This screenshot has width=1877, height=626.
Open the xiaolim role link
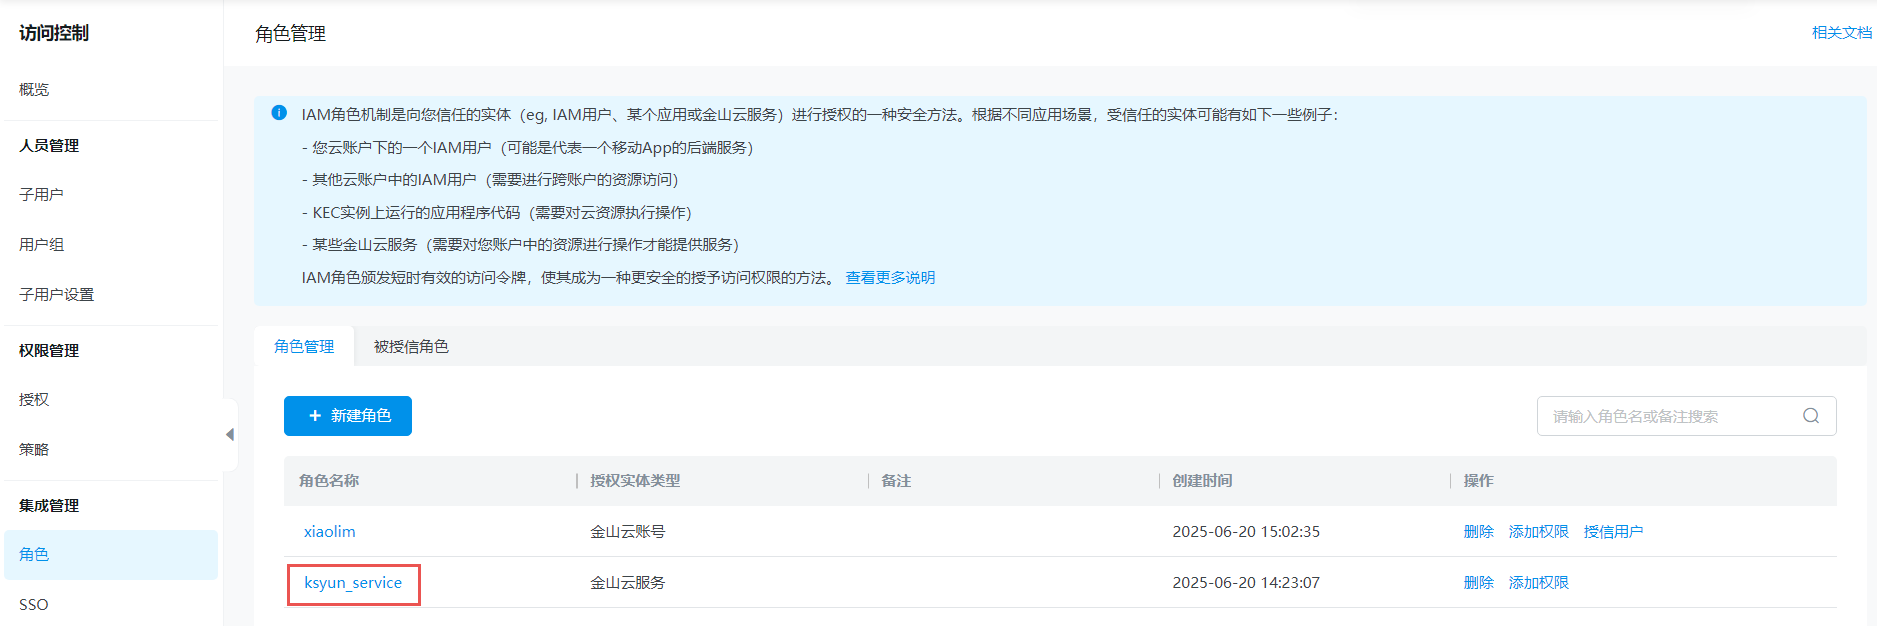pyautogui.click(x=330, y=532)
